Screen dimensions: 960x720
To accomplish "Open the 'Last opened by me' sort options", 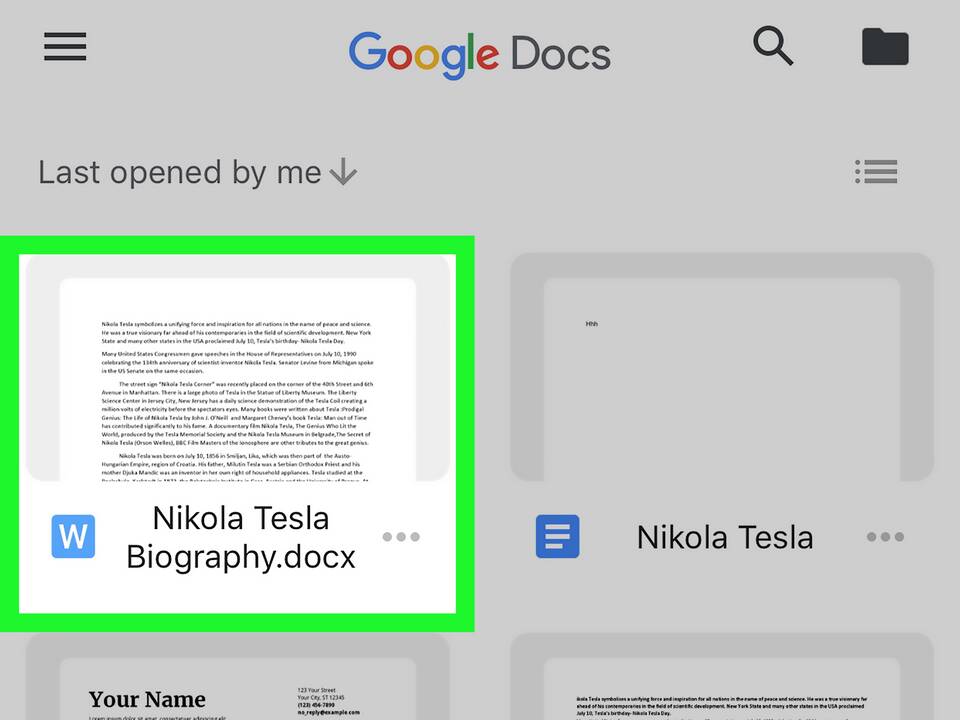I will 198,172.
